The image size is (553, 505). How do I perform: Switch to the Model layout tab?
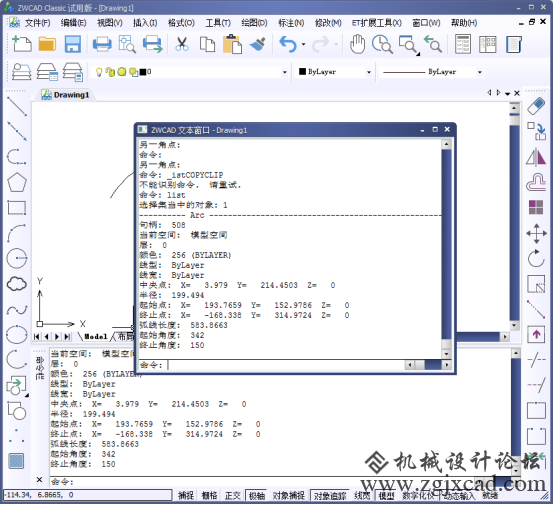(96, 336)
